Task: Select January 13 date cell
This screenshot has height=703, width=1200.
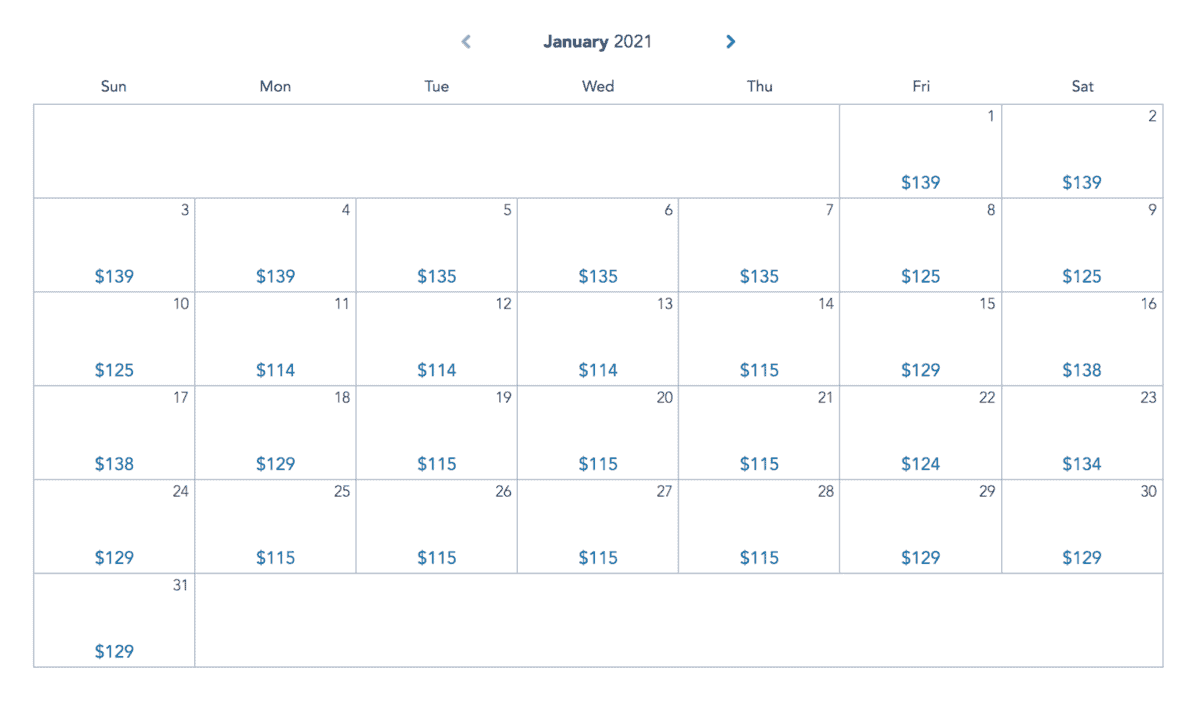Action: click(598, 339)
